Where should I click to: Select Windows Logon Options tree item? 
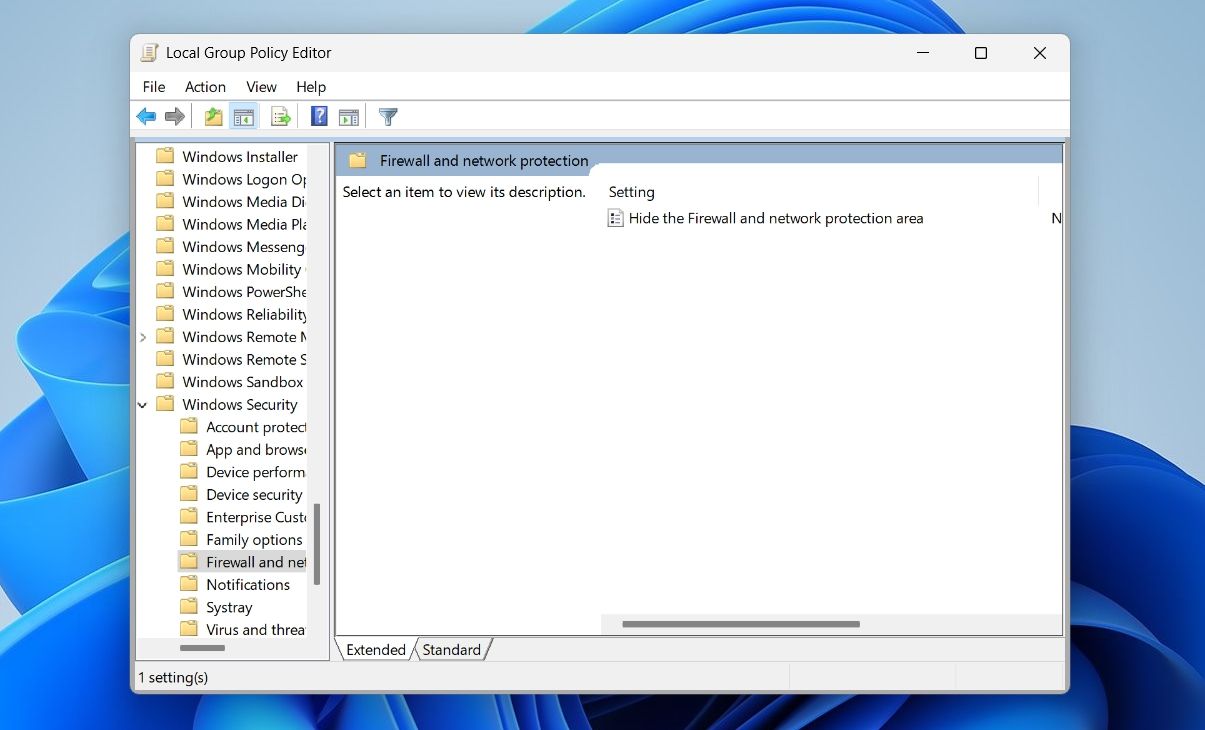(x=244, y=179)
